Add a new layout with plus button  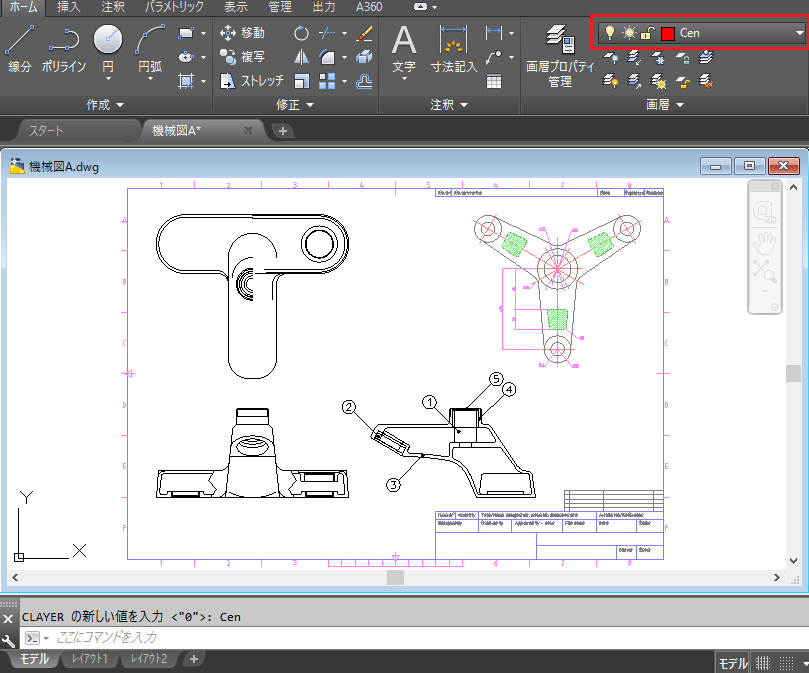coord(193,659)
